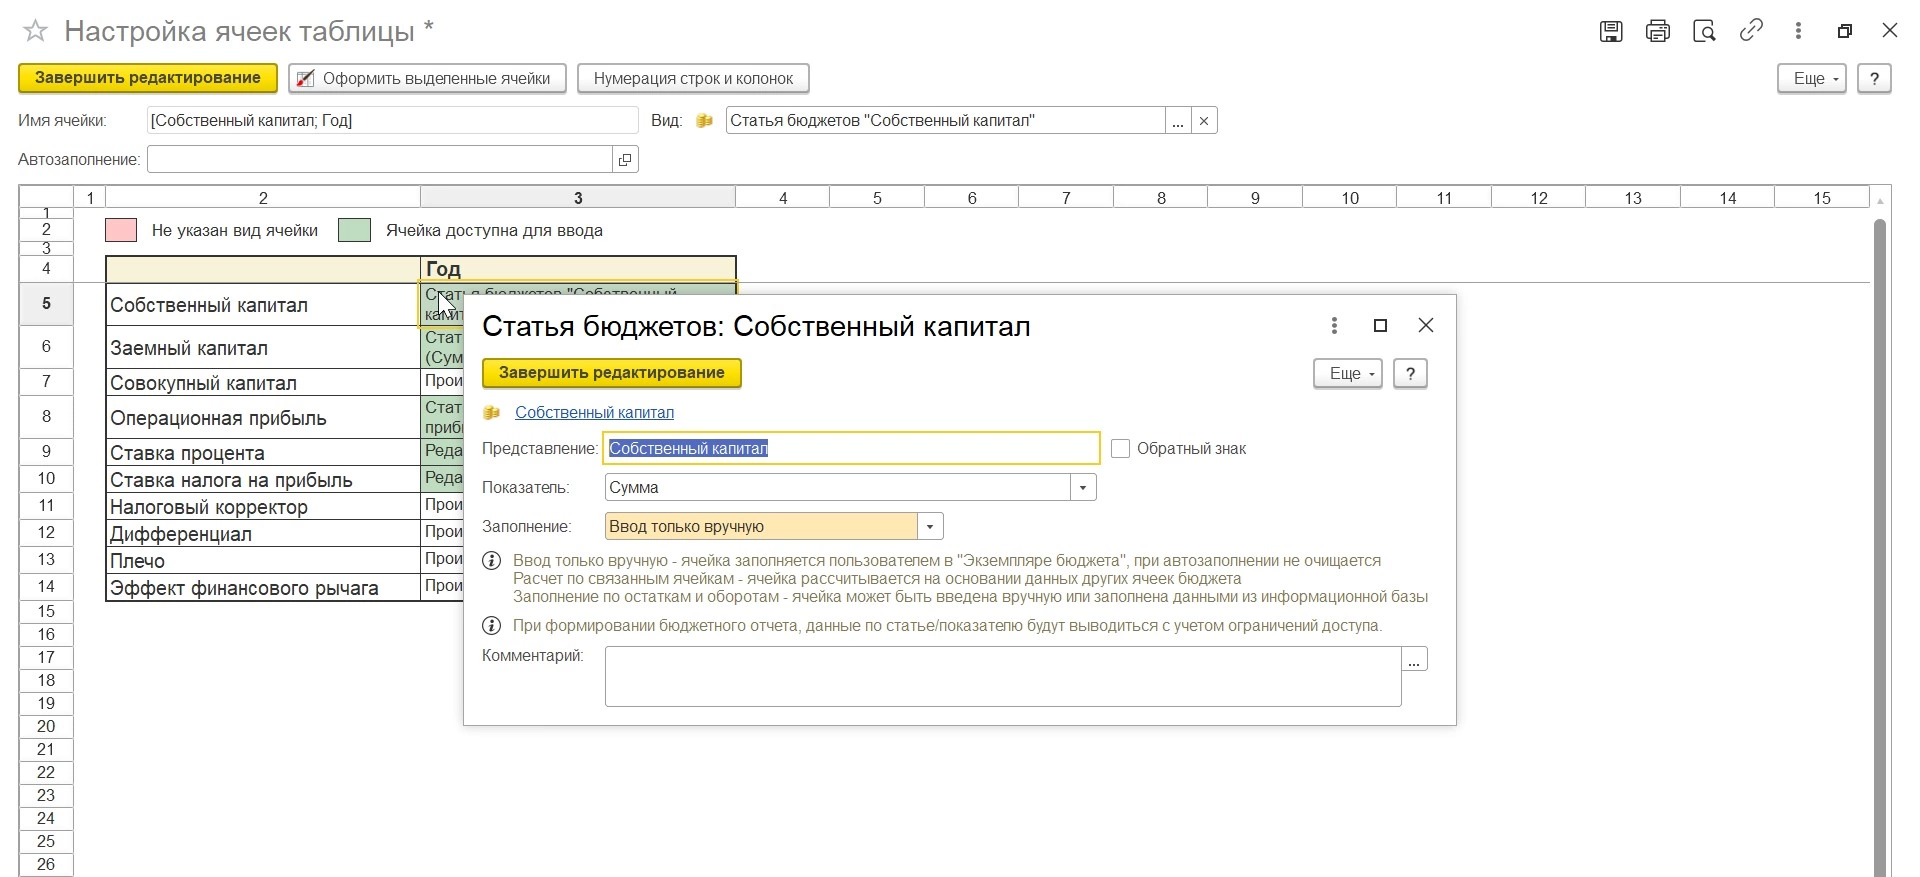This screenshot has width=1920, height=877.
Task: Expand the Показатель dropdown
Action: (1083, 488)
